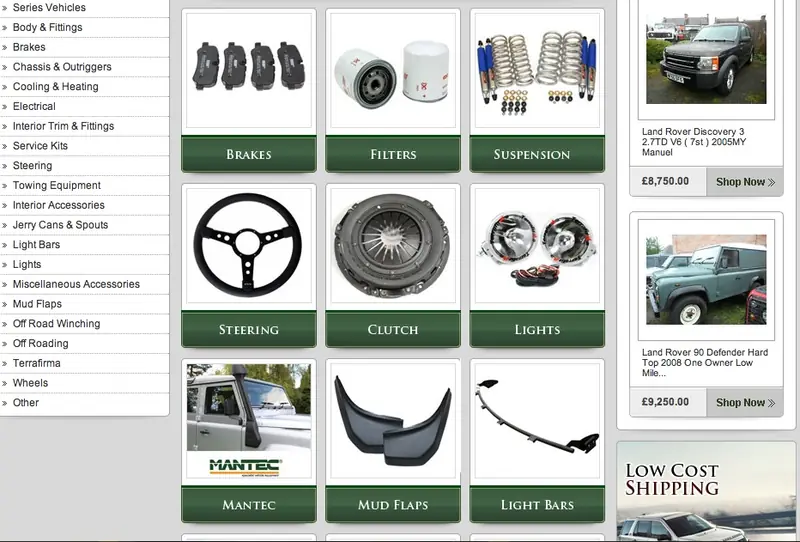Click the £9,250.00 price text
Viewport: 800px width, 542px height.
665,402
